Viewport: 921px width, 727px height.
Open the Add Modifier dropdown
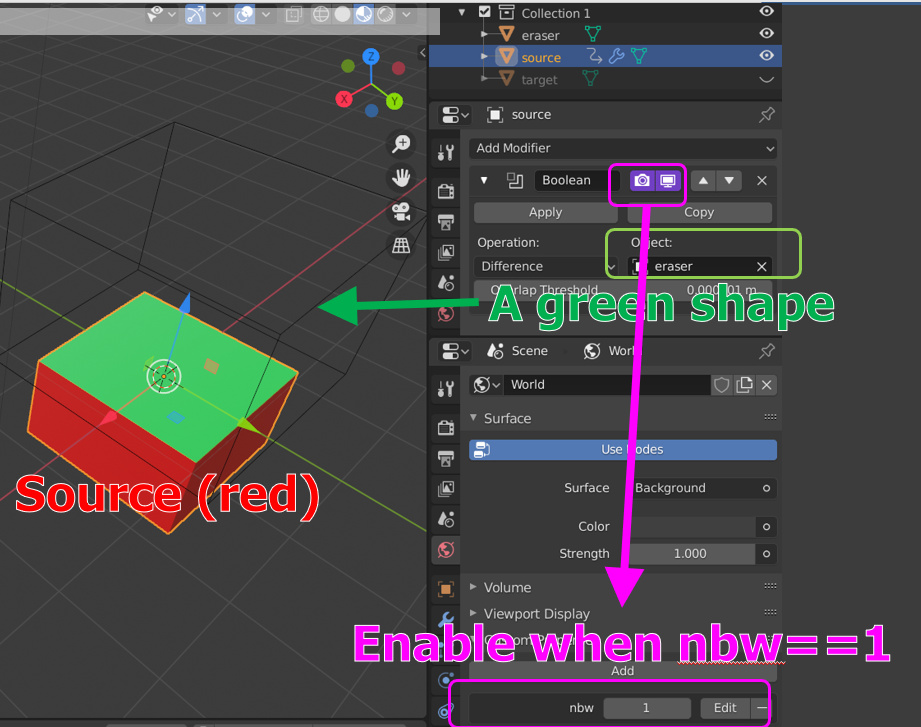[623, 149]
